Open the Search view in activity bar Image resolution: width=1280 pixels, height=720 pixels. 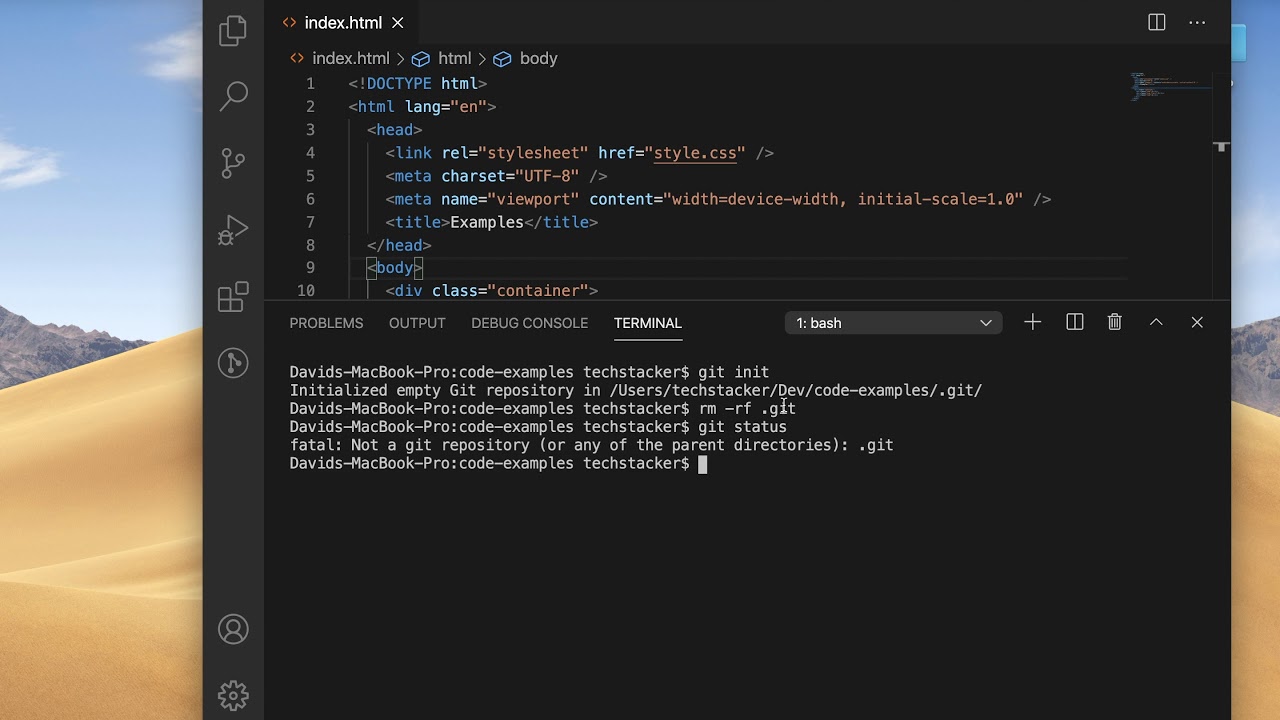click(233, 96)
